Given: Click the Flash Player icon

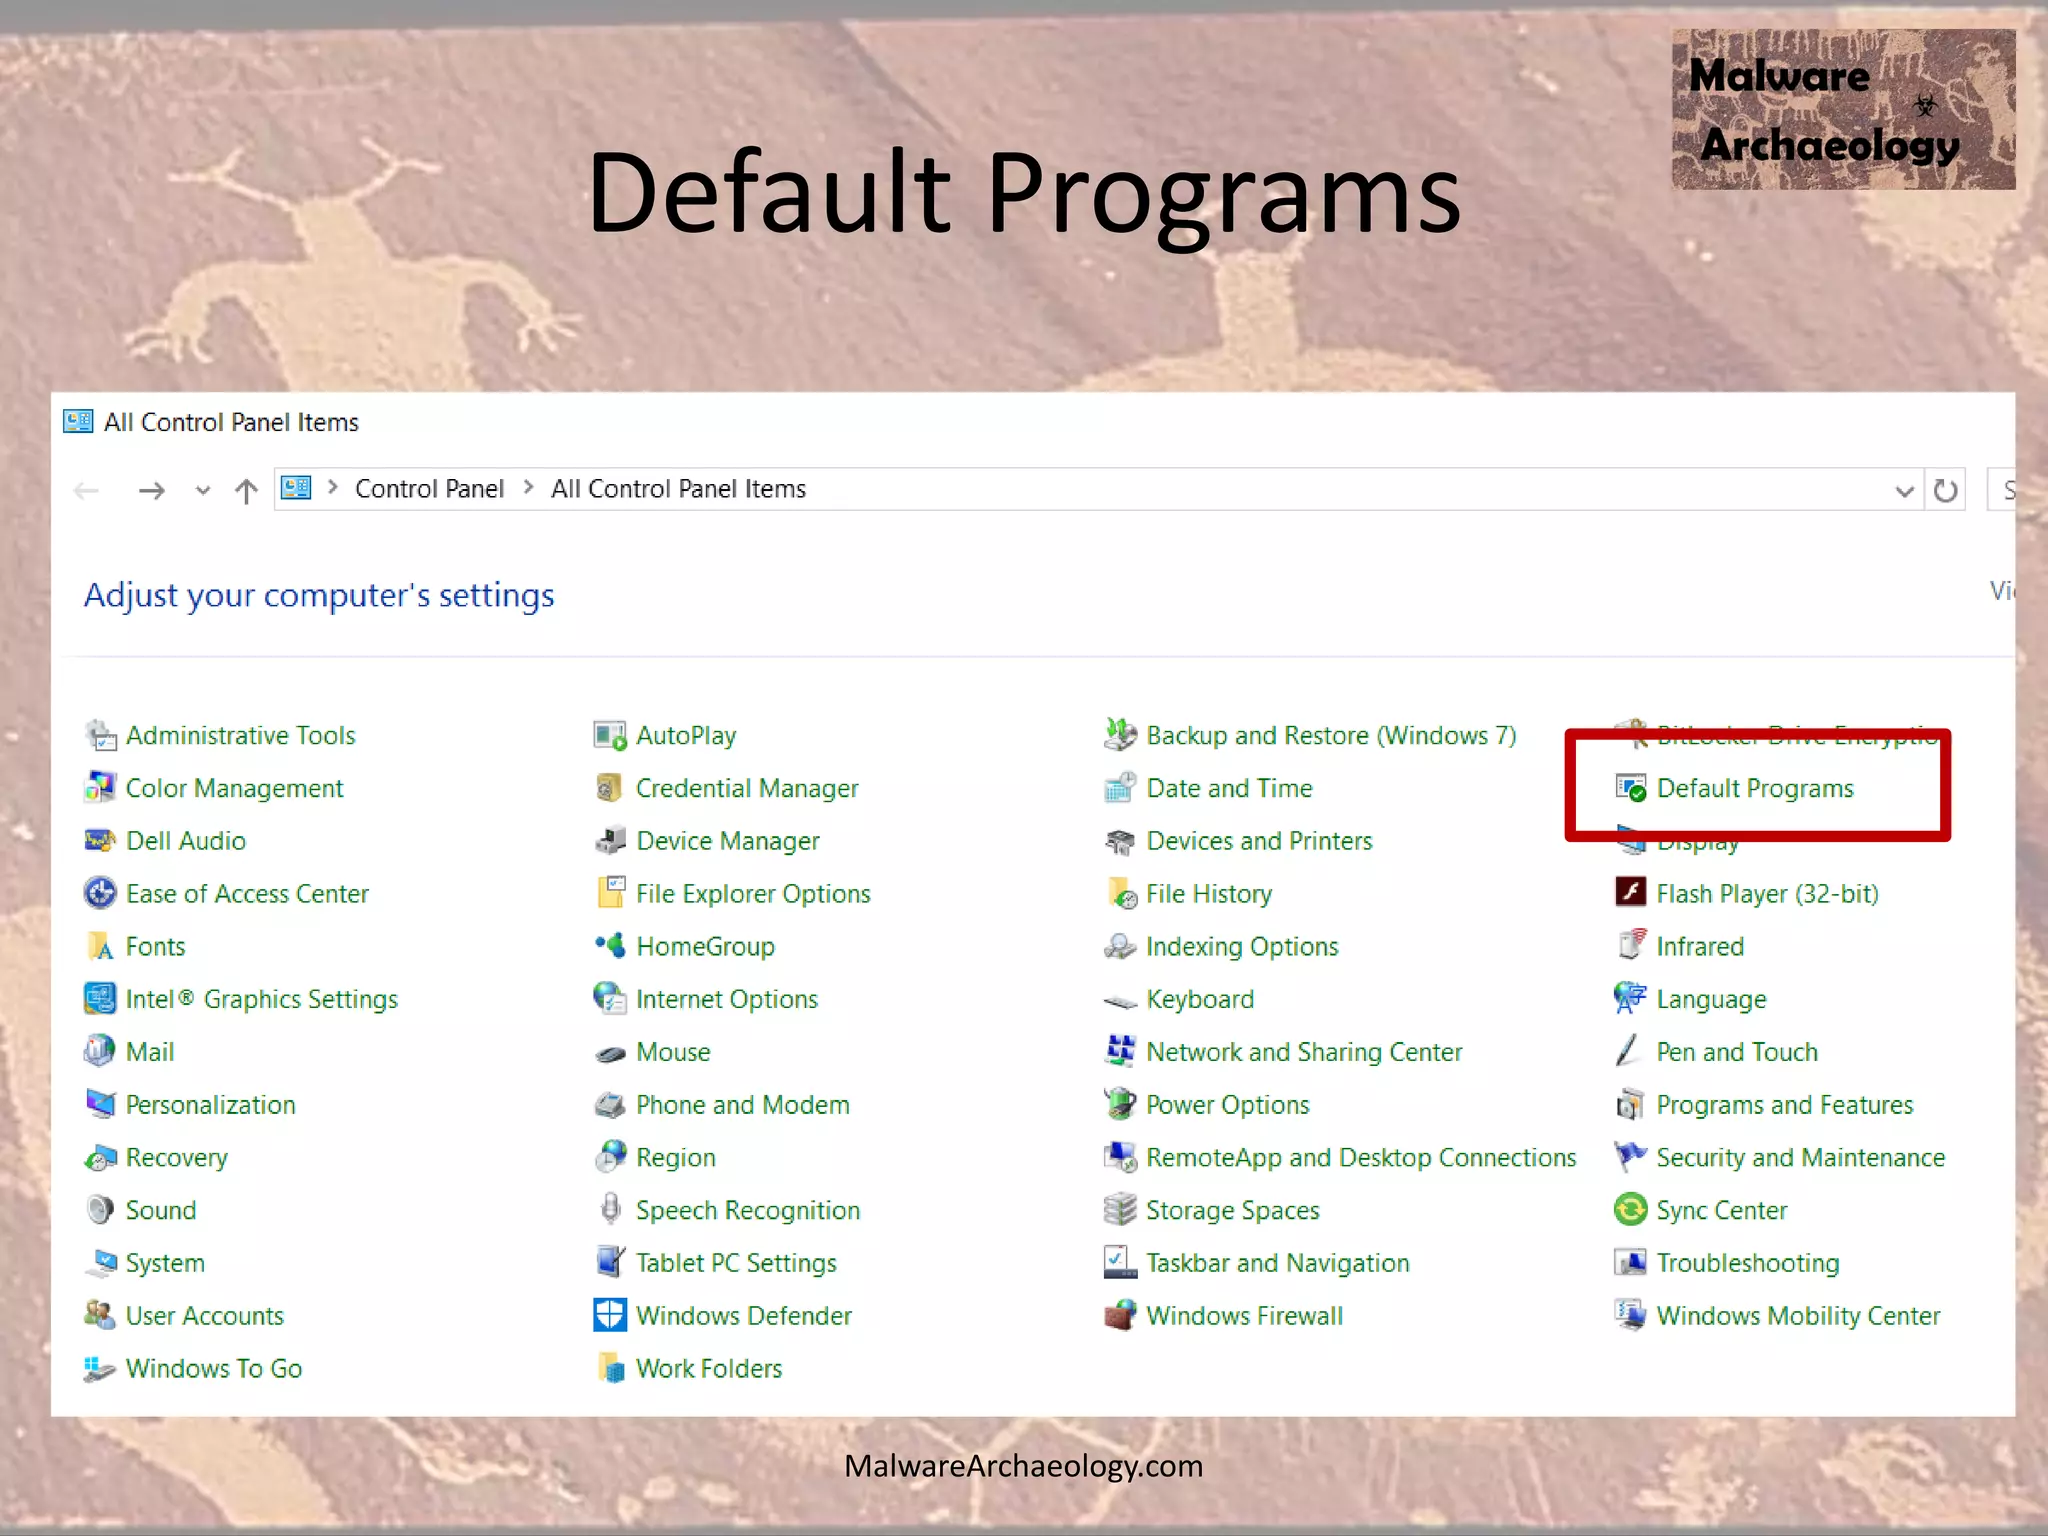Looking at the screenshot, I should (x=1630, y=892).
